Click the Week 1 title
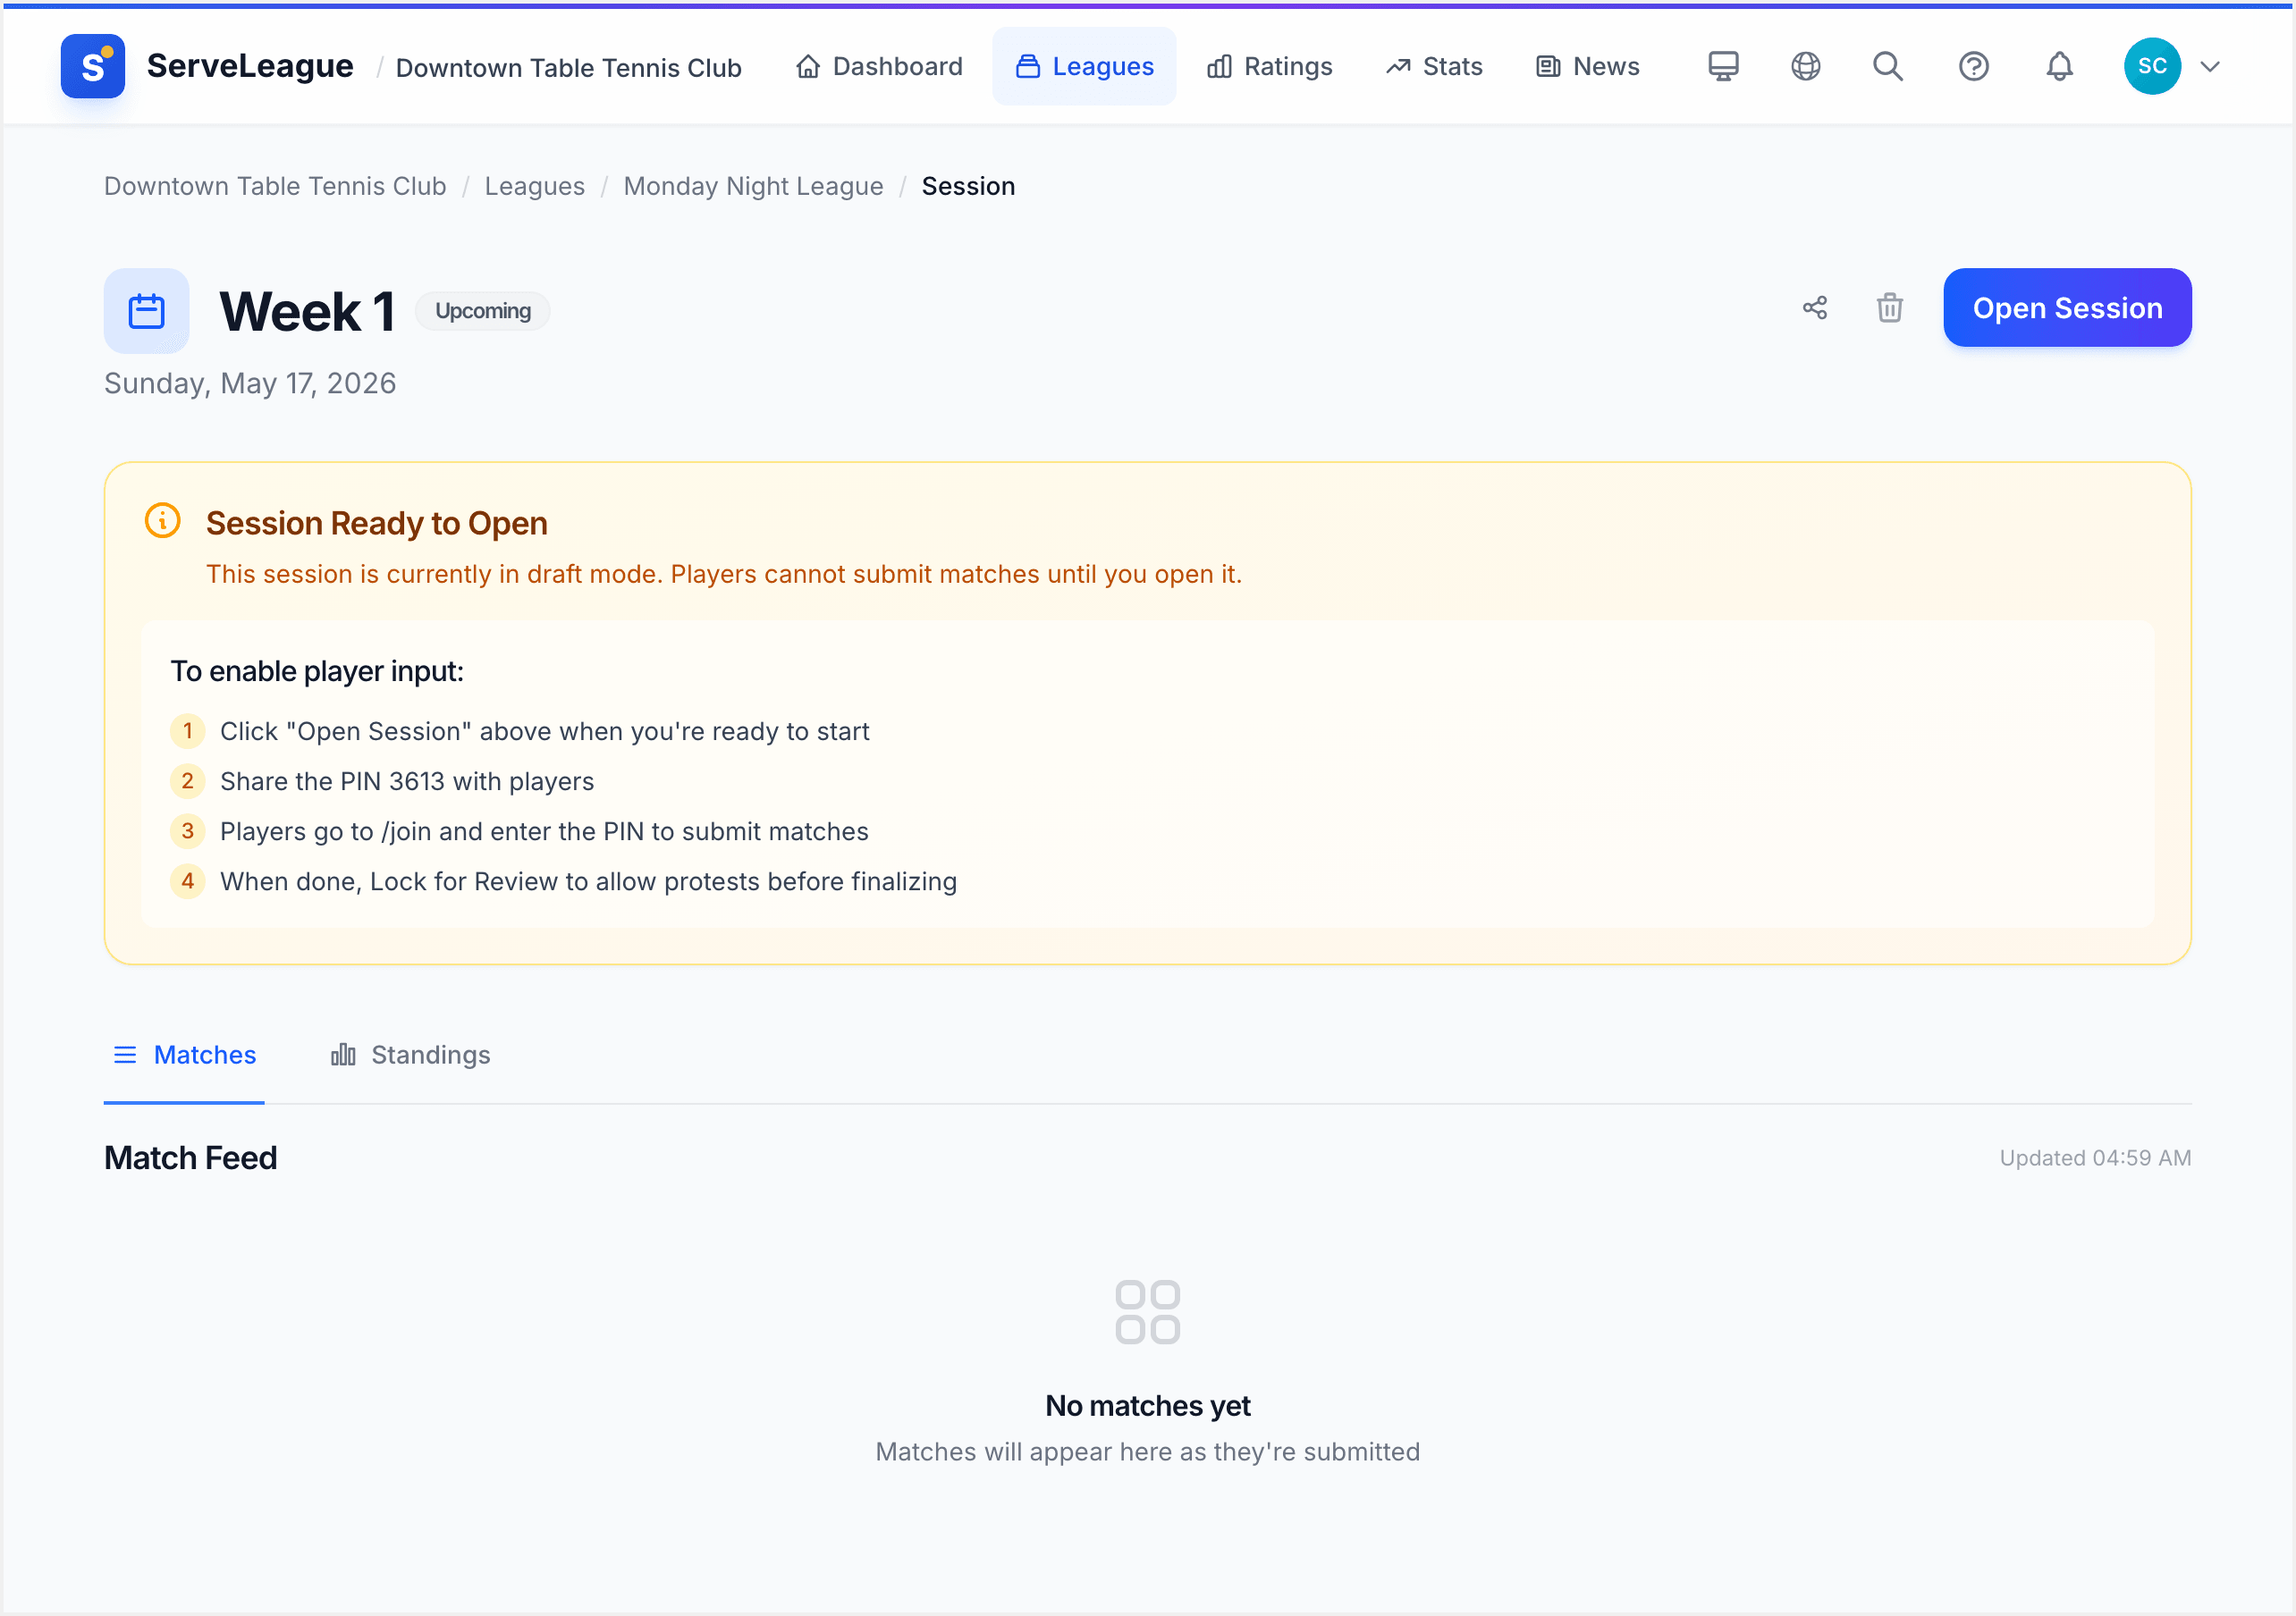Image resolution: width=2296 pixels, height=1616 pixels. 308,311
